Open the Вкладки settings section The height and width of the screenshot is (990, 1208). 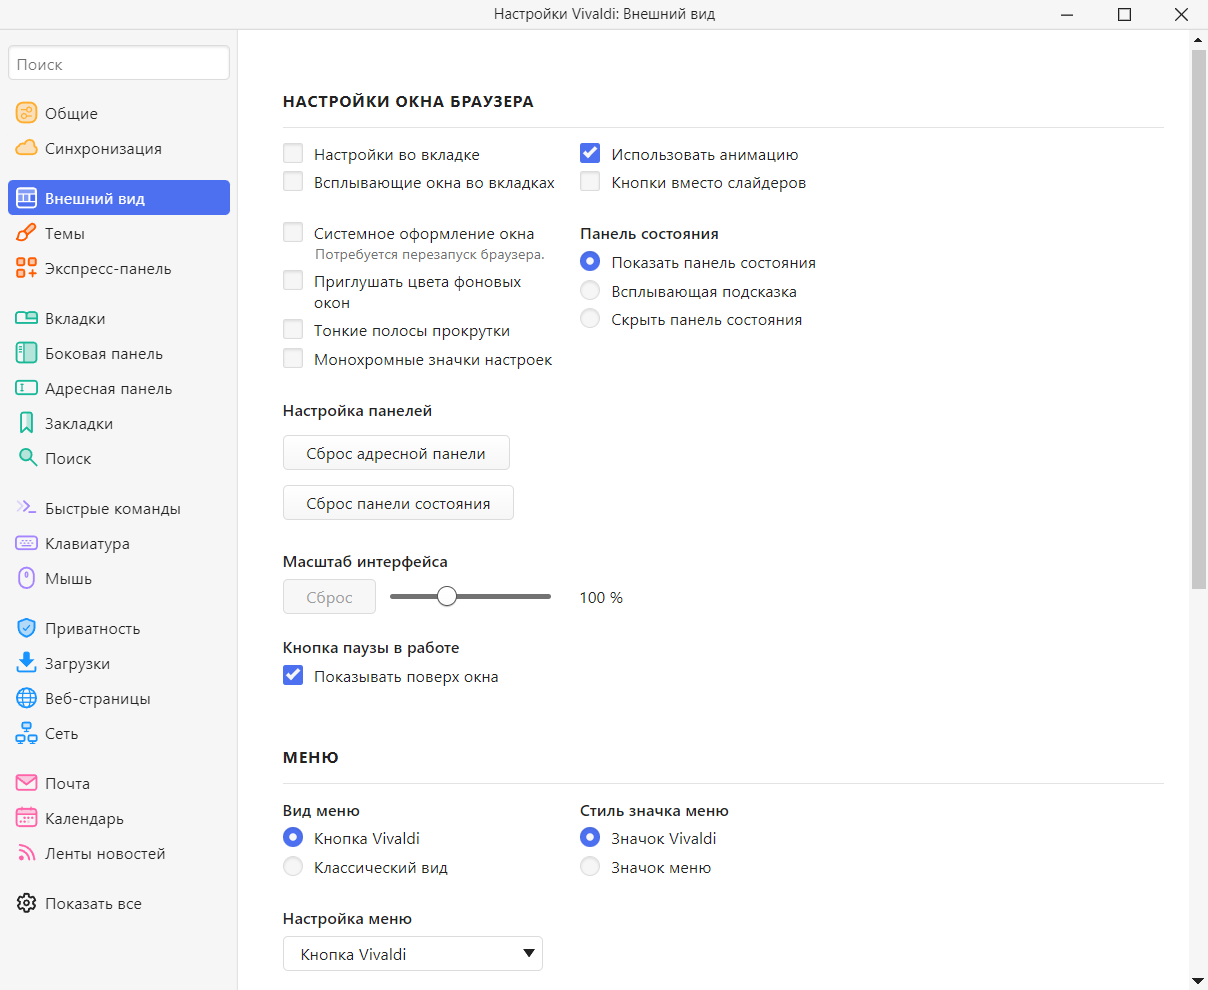click(x=119, y=318)
